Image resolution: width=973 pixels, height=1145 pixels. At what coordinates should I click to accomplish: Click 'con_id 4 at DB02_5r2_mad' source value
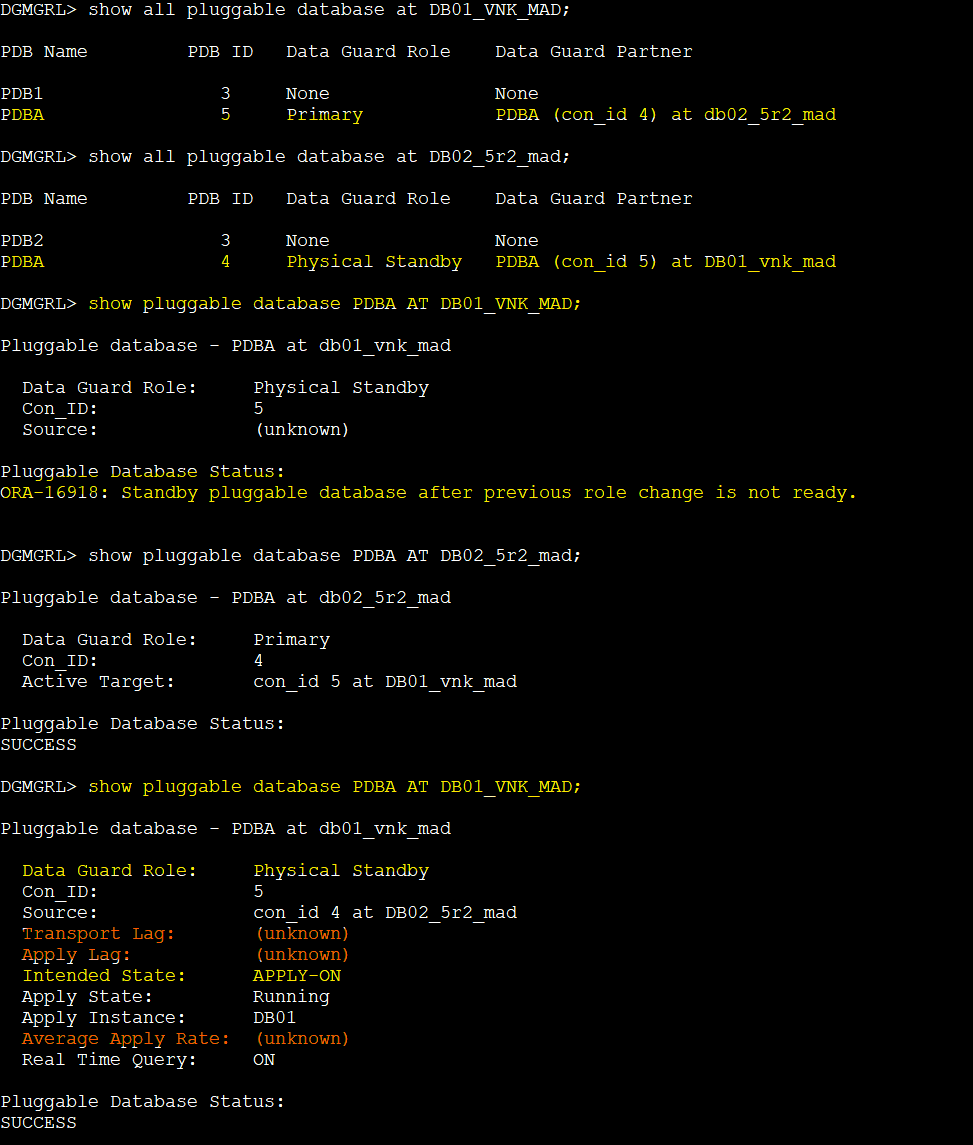coord(385,913)
